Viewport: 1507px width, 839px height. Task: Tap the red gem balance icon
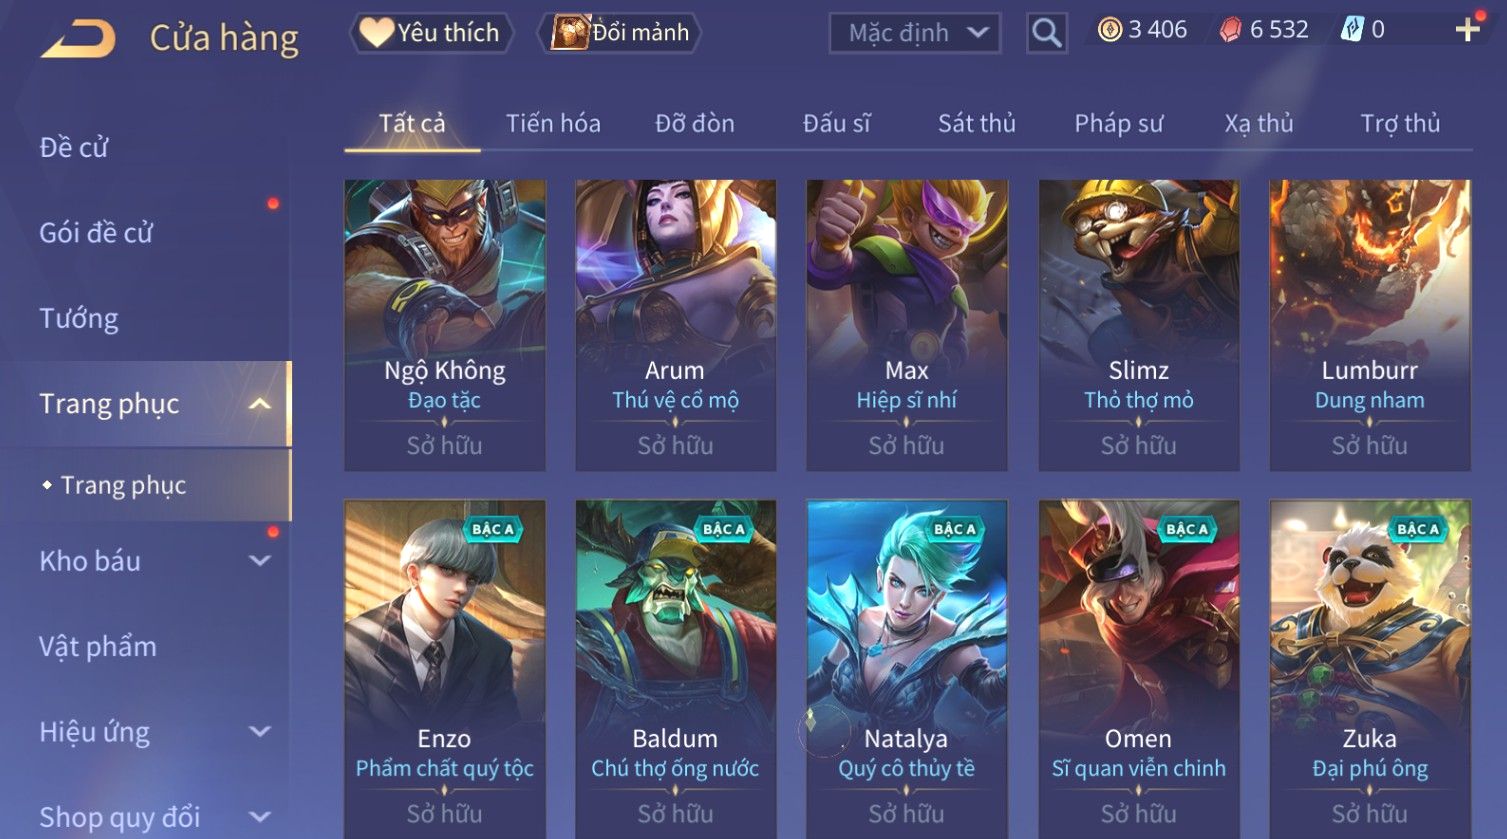tap(1230, 30)
